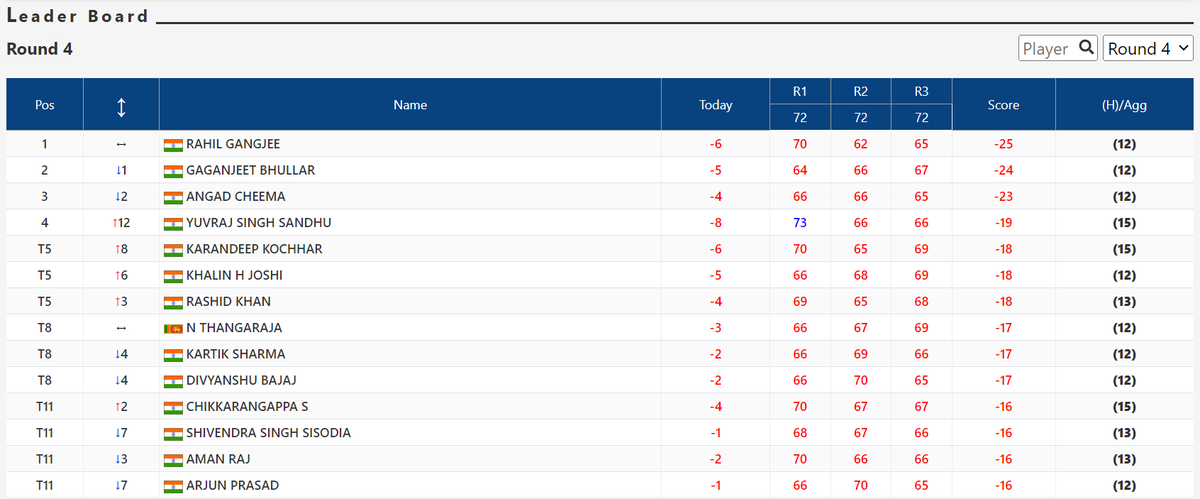Click flag beside Divyanshu Bajaj
This screenshot has width=1200, height=499.
point(173,380)
